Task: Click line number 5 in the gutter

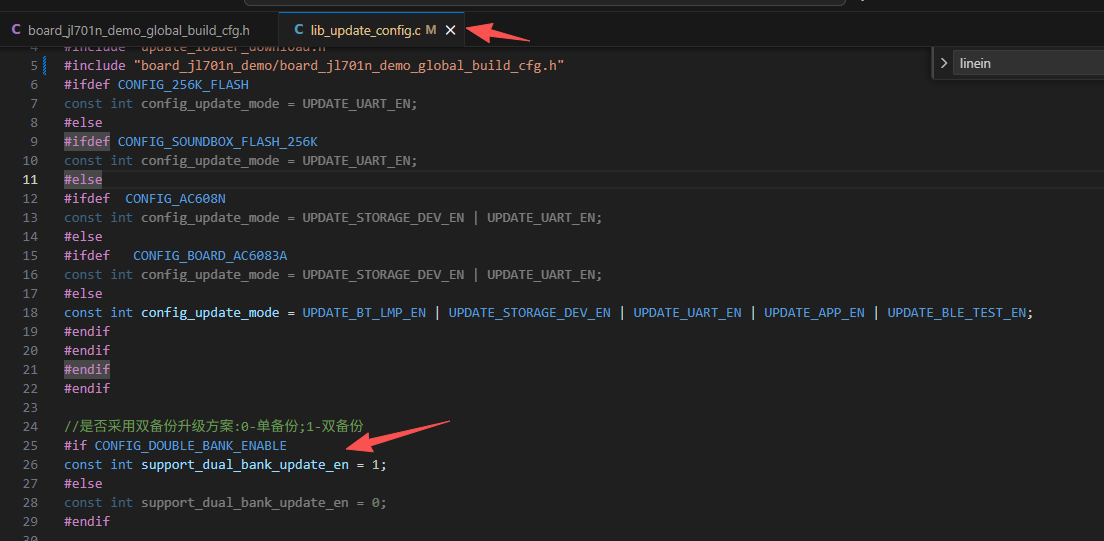Action: pyautogui.click(x=34, y=66)
